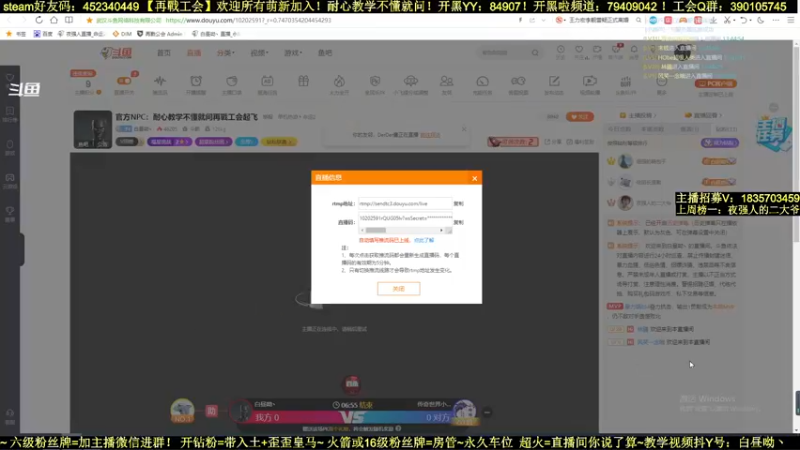Click the streamer avatar thumbnail
The width and height of the screenshot is (800, 450).
[x=92, y=129]
